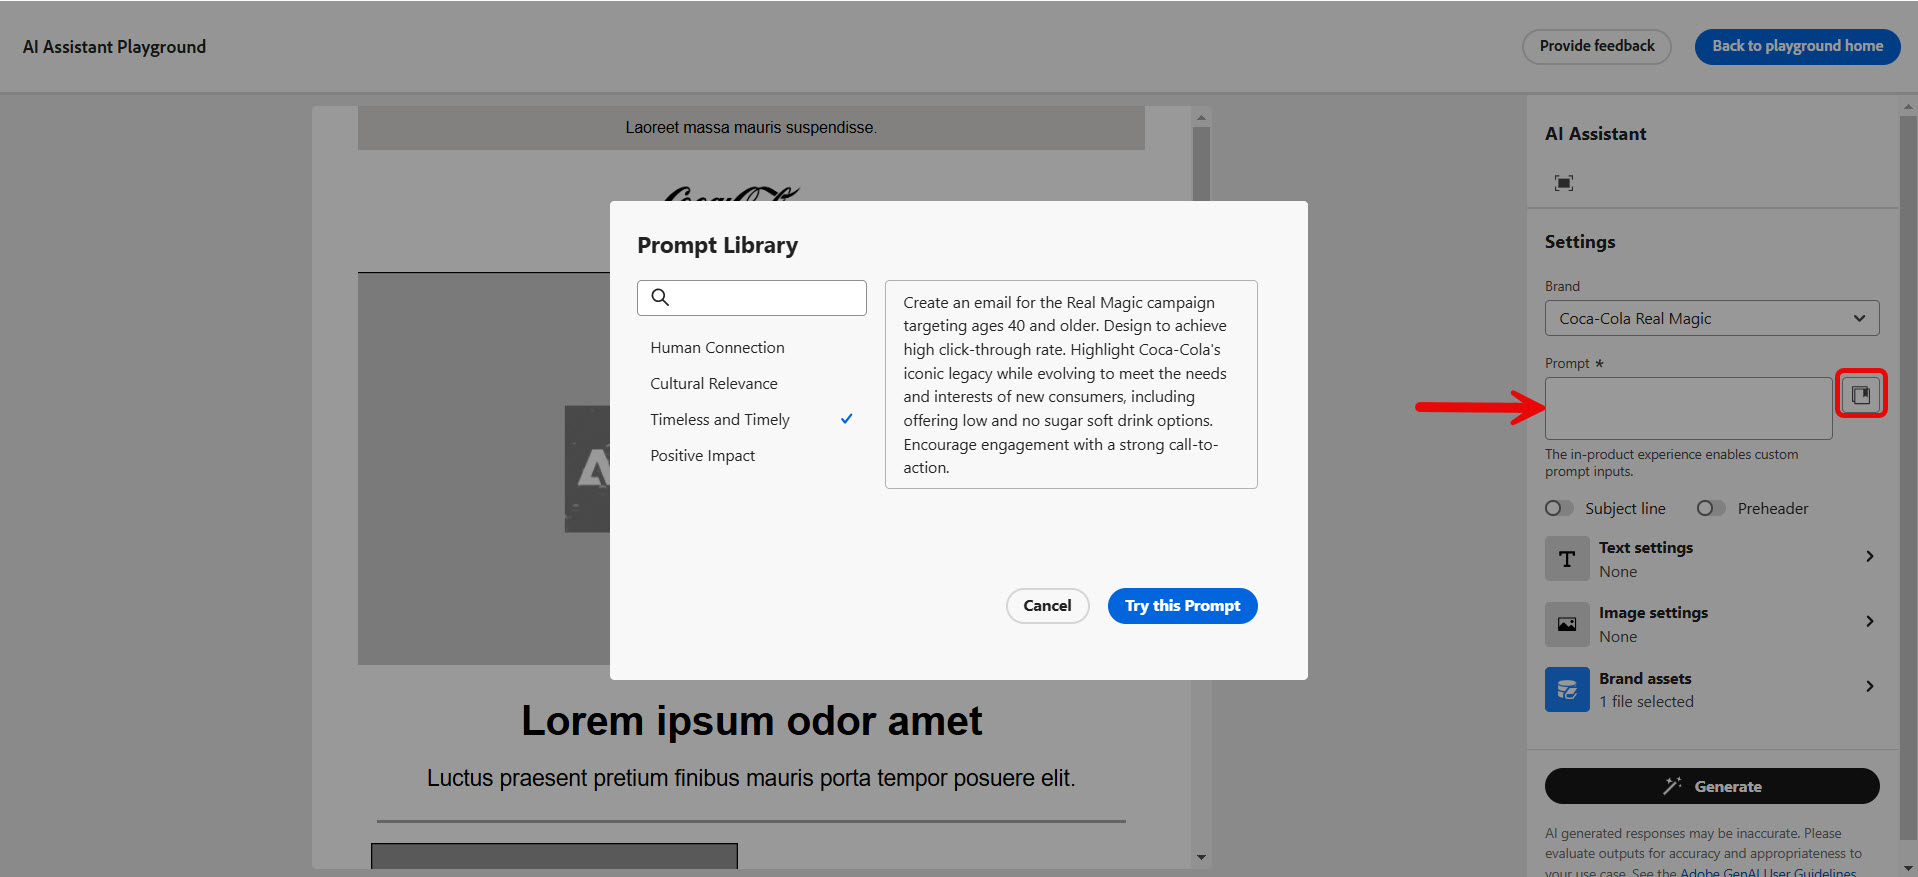Click the Prompt Library search field
The width and height of the screenshot is (1918, 877).
click(752, 298)
